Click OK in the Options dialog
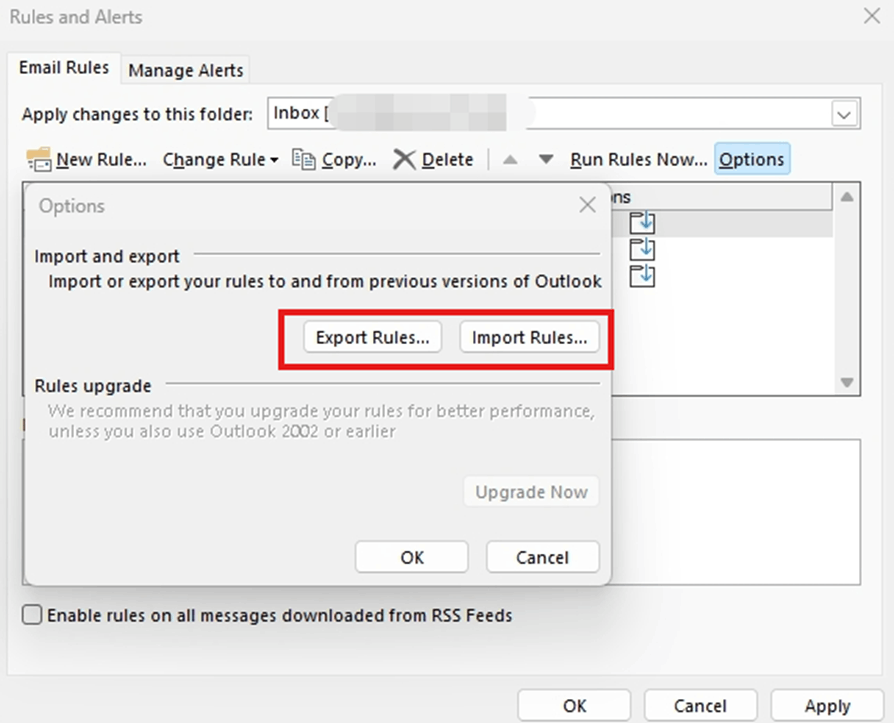 click(x=412, y=557)
